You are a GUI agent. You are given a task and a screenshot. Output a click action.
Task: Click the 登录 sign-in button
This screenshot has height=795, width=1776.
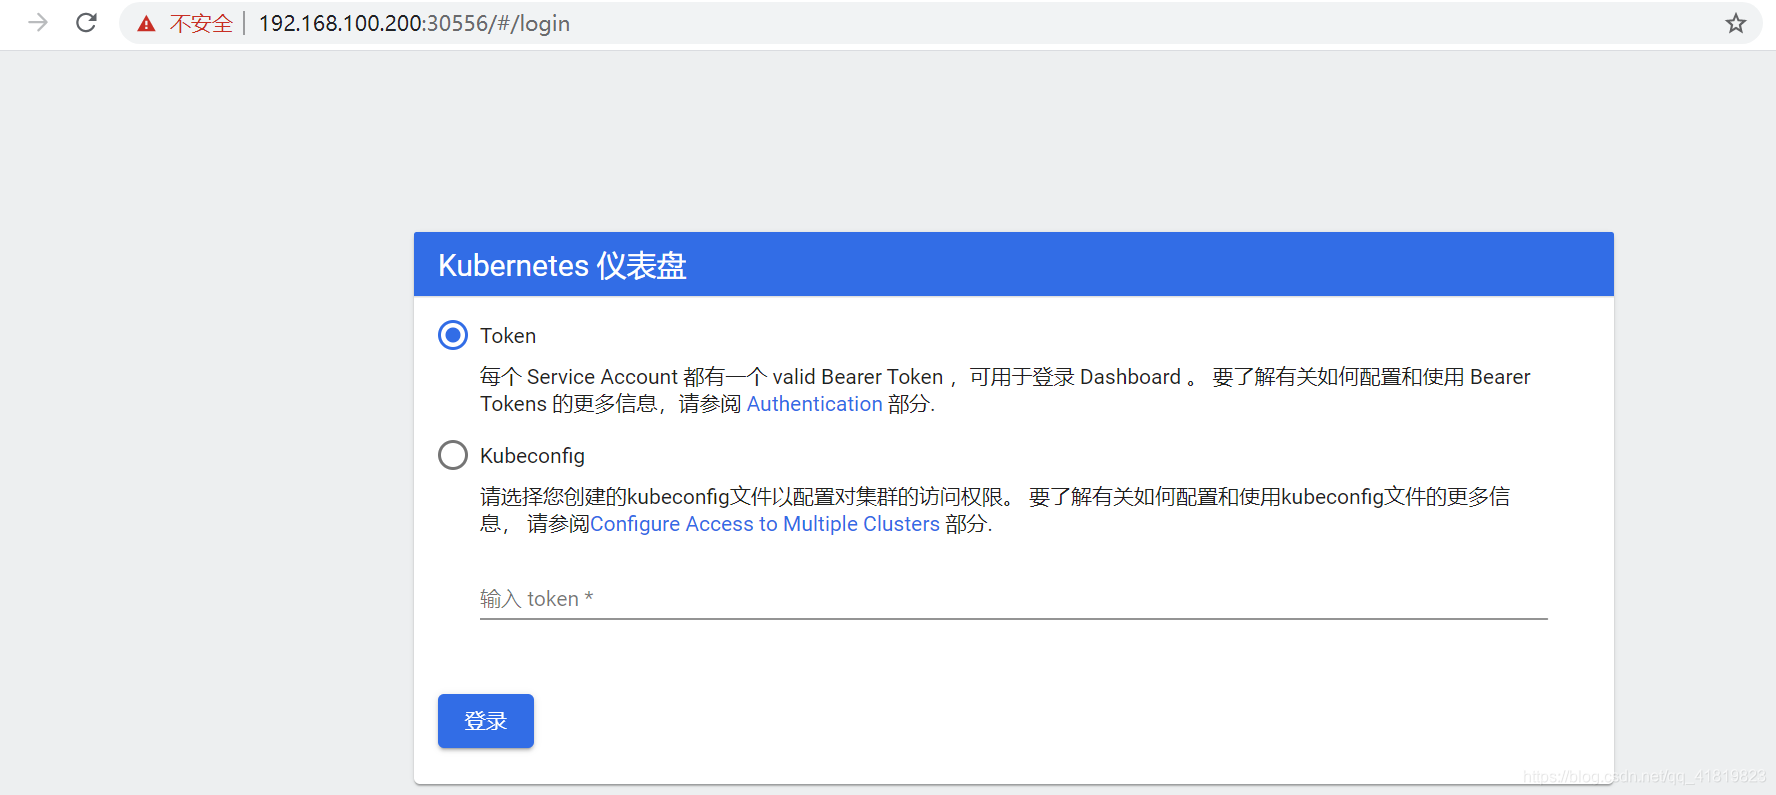click(x=486, y=721)
